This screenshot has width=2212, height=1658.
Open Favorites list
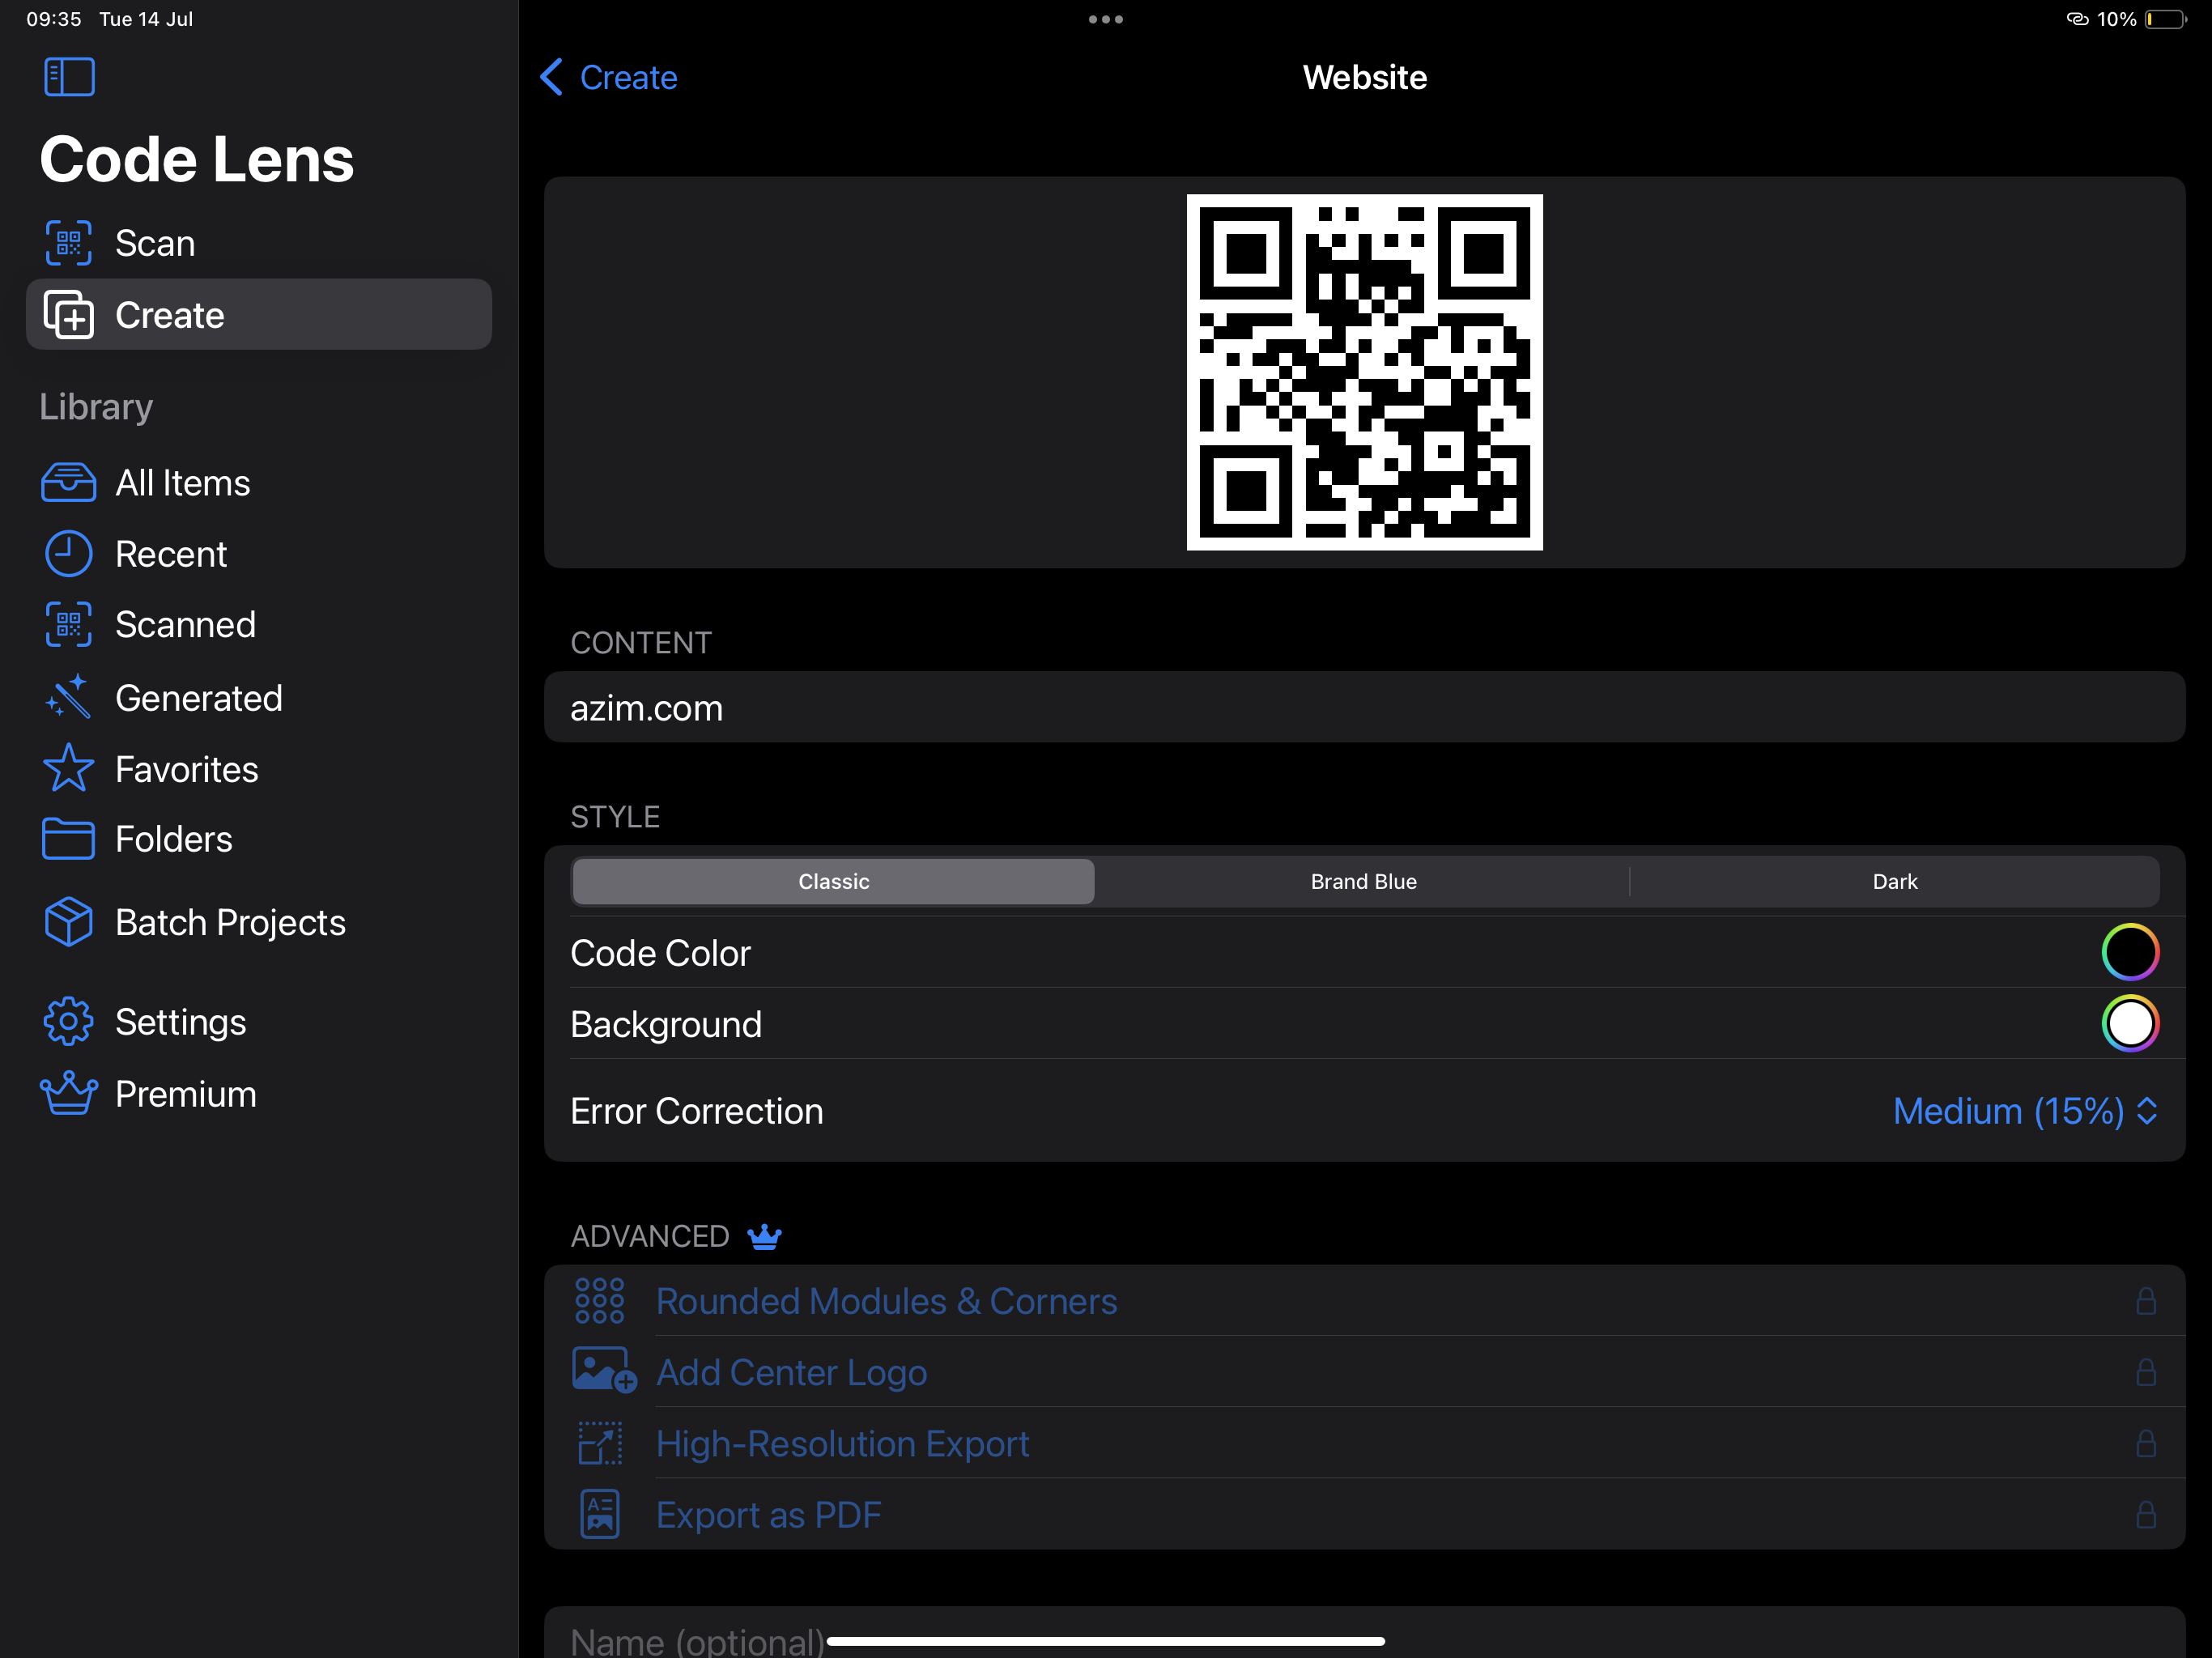tap(259, 769)
